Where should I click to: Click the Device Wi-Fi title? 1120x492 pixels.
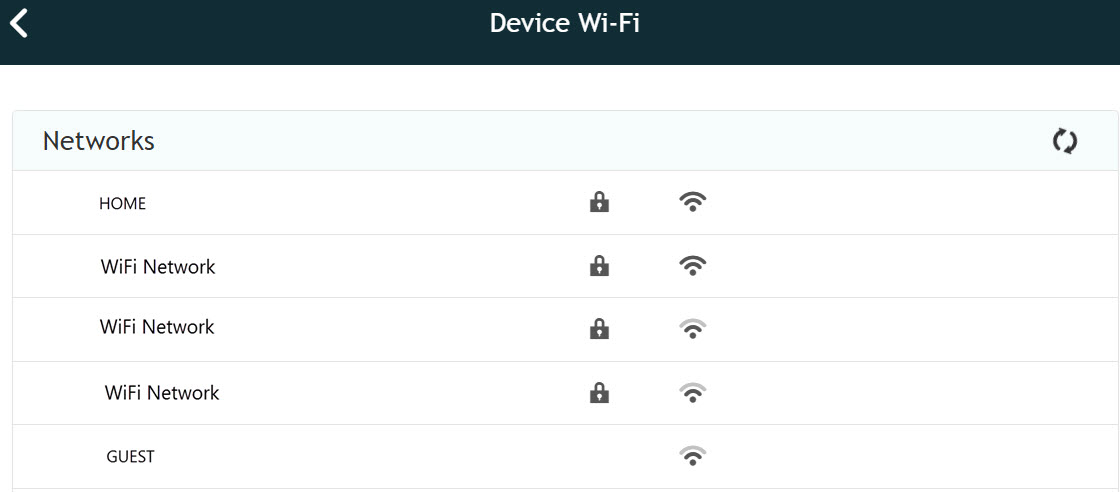(564, 23)
